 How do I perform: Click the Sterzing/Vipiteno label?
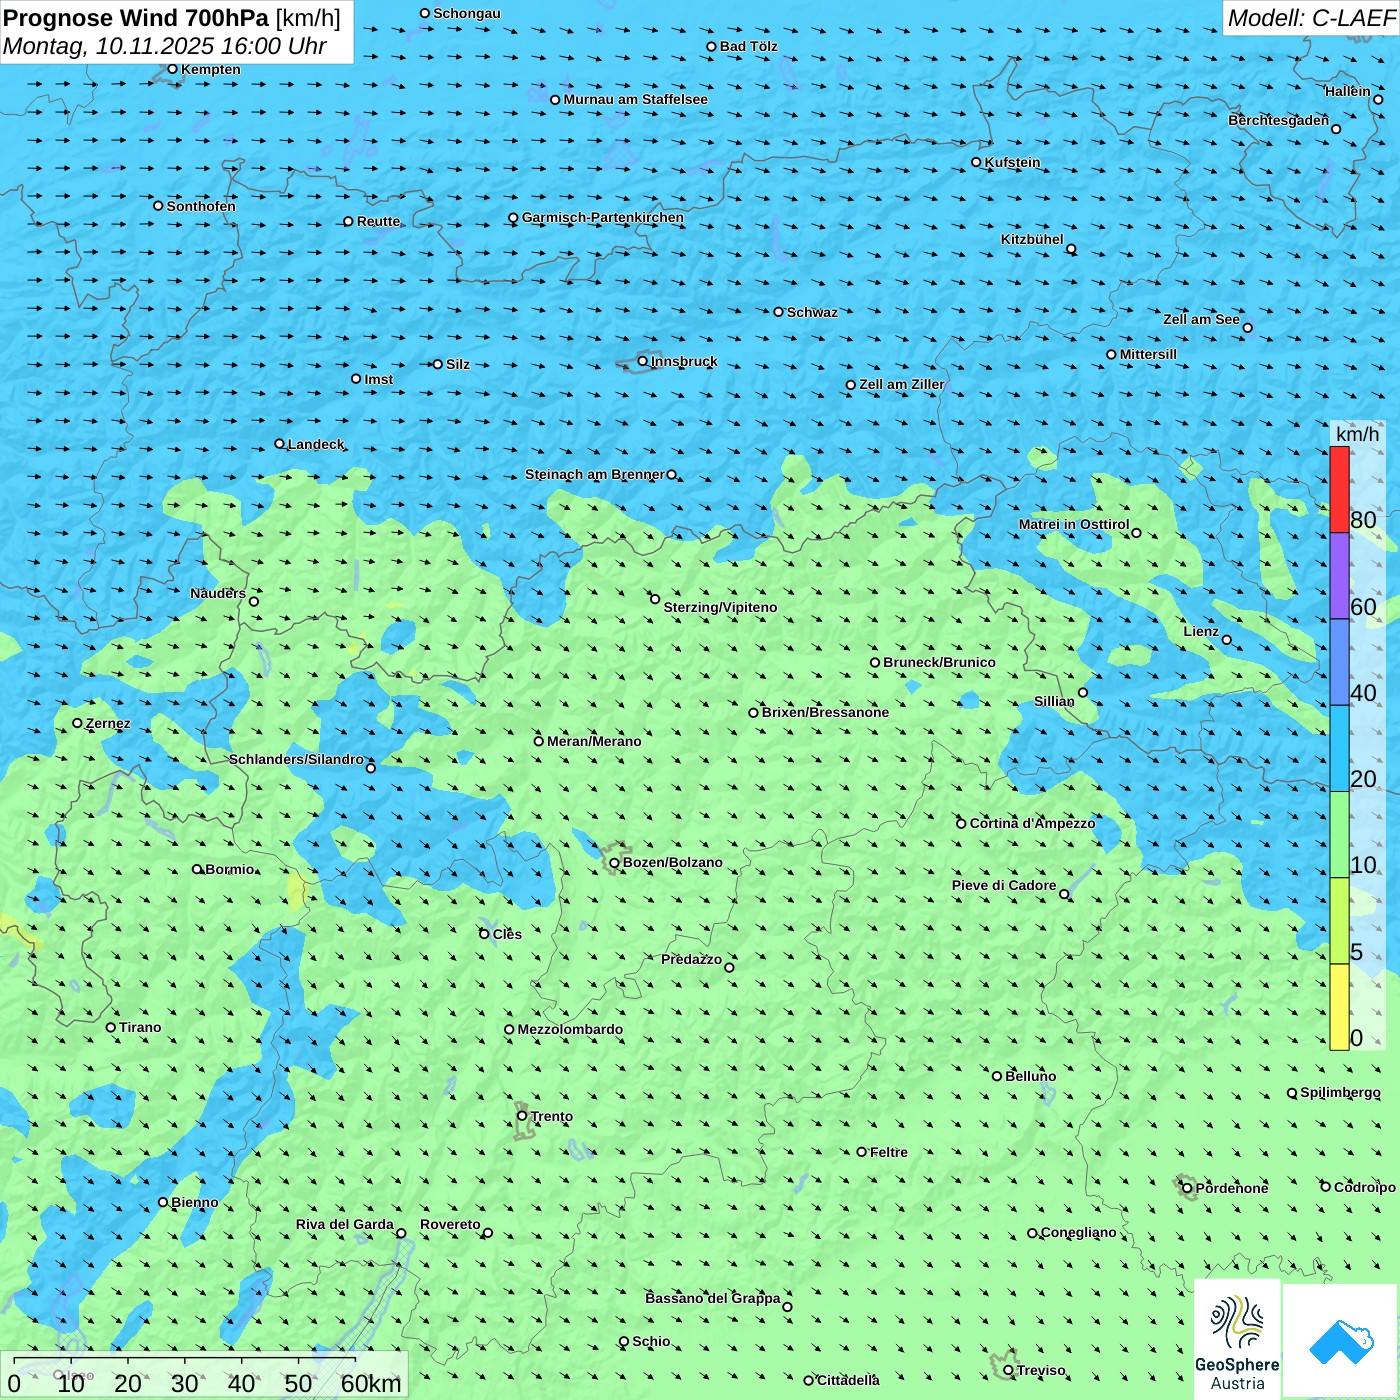pos(720,607)
